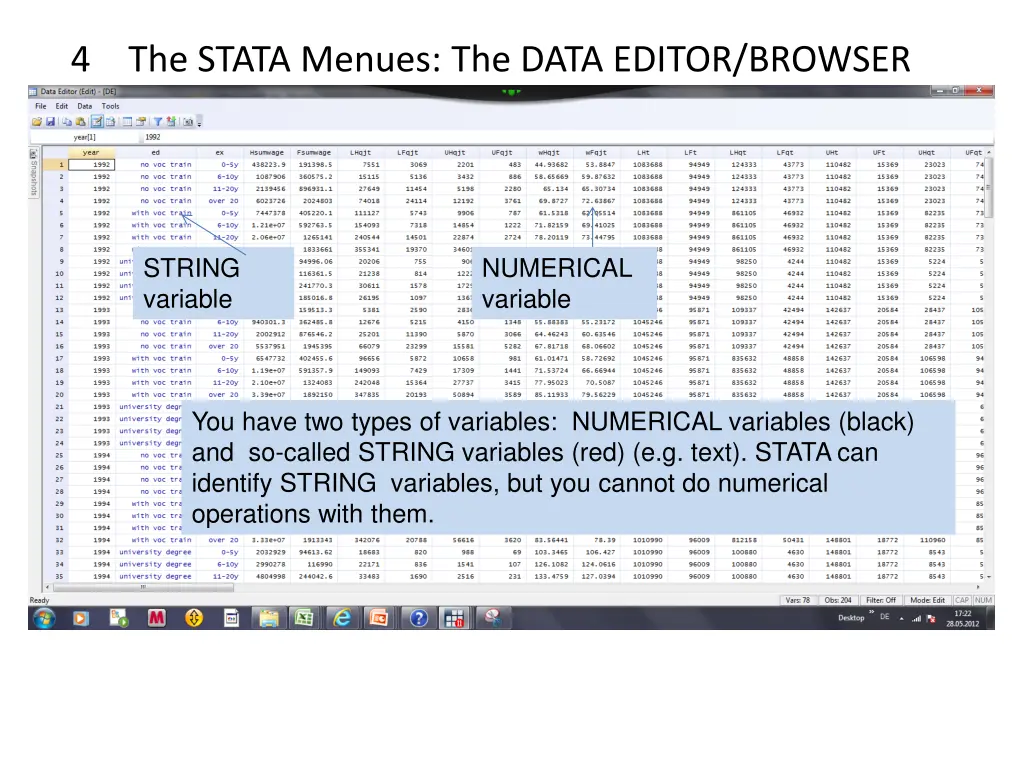This screenshot has height=768, width=1024.
Task: Select the Hsumwage column header
Action: coord(266,153)
